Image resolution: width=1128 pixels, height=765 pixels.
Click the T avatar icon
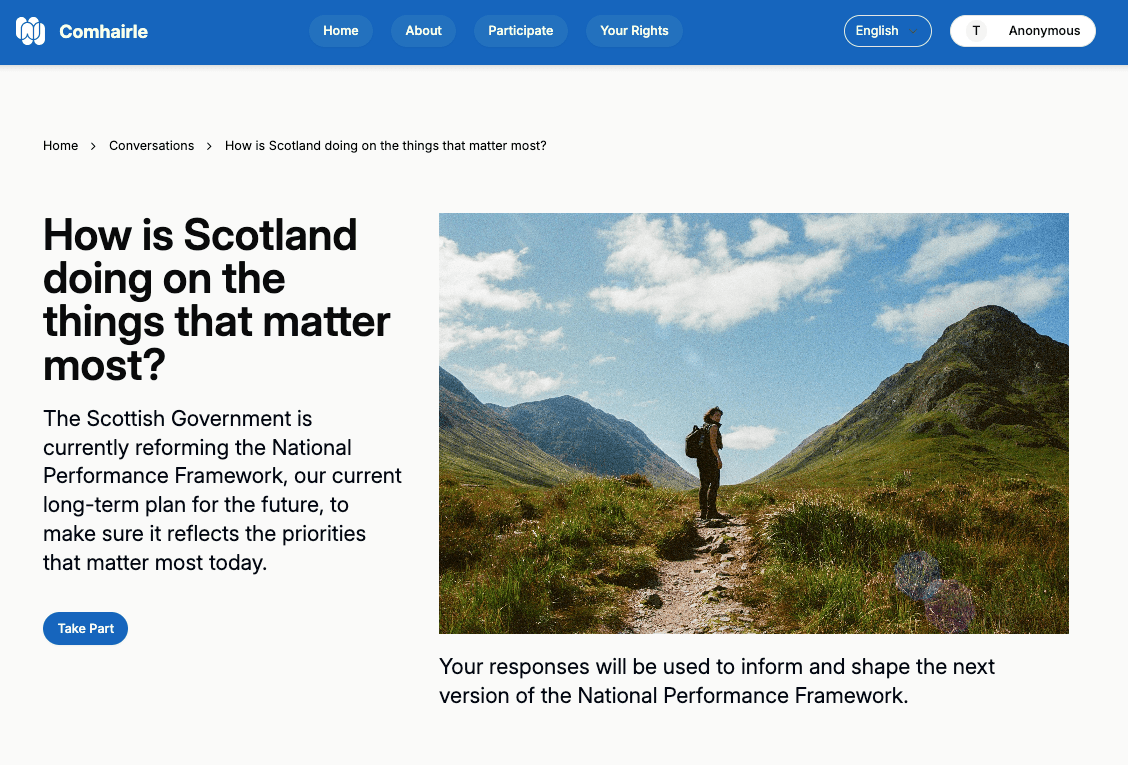(976, 31)
